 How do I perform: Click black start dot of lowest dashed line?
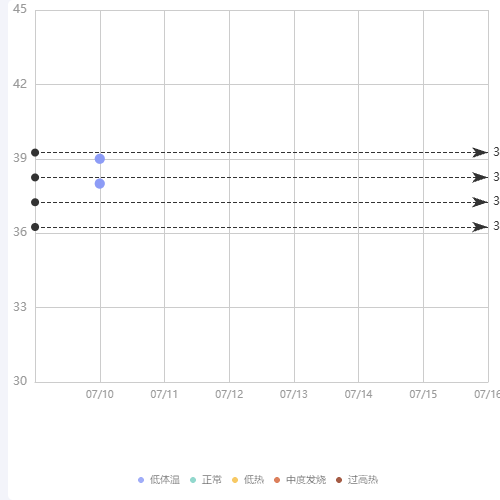(35, 227)
